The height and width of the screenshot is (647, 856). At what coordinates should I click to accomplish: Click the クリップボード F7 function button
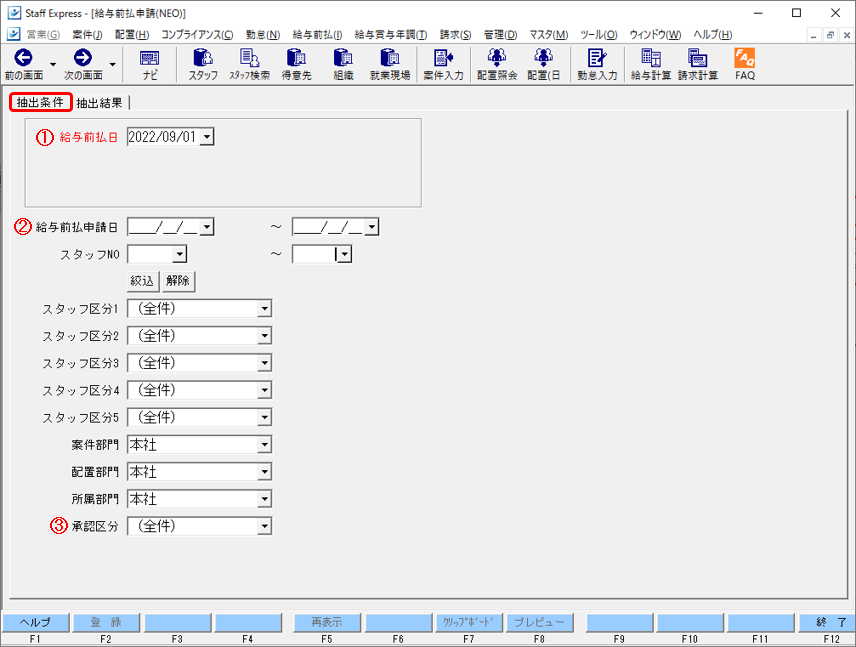(x=468, y=622)
